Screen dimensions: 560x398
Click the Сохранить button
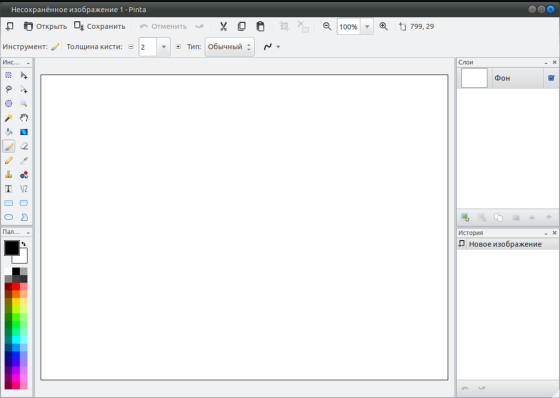100,26
